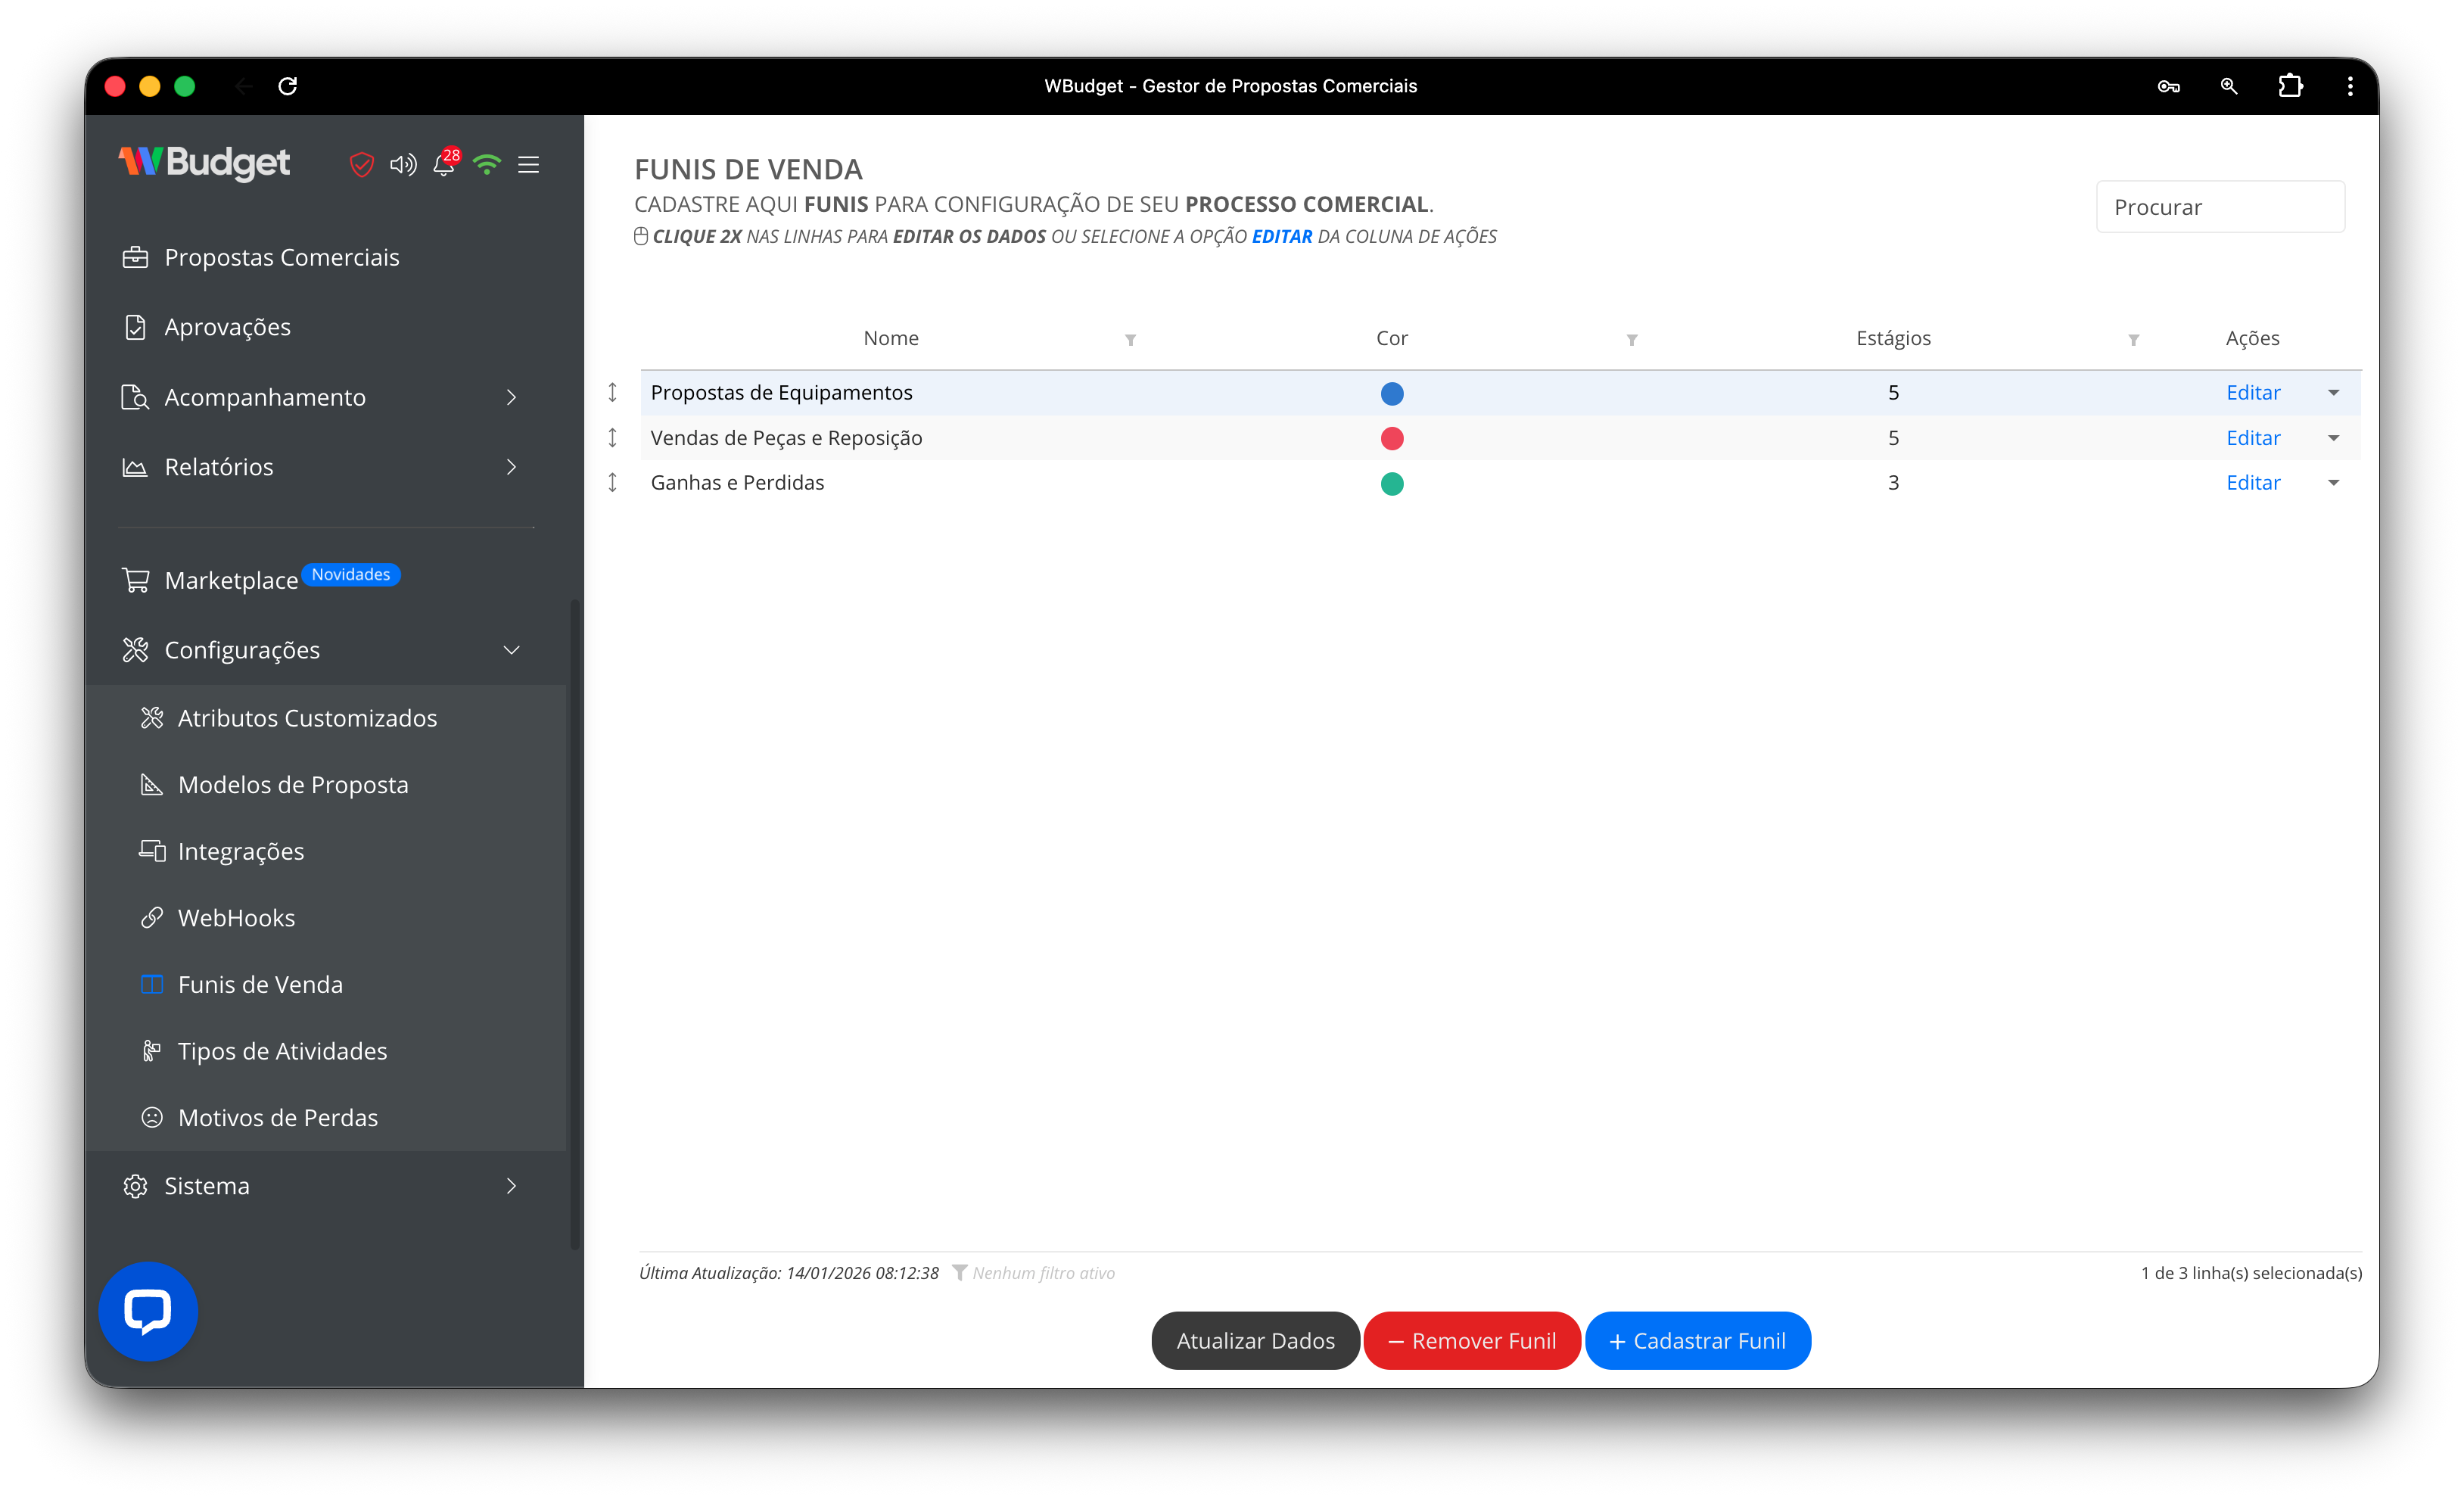Go to Propostas Comerciais menu

pos(281,257)
